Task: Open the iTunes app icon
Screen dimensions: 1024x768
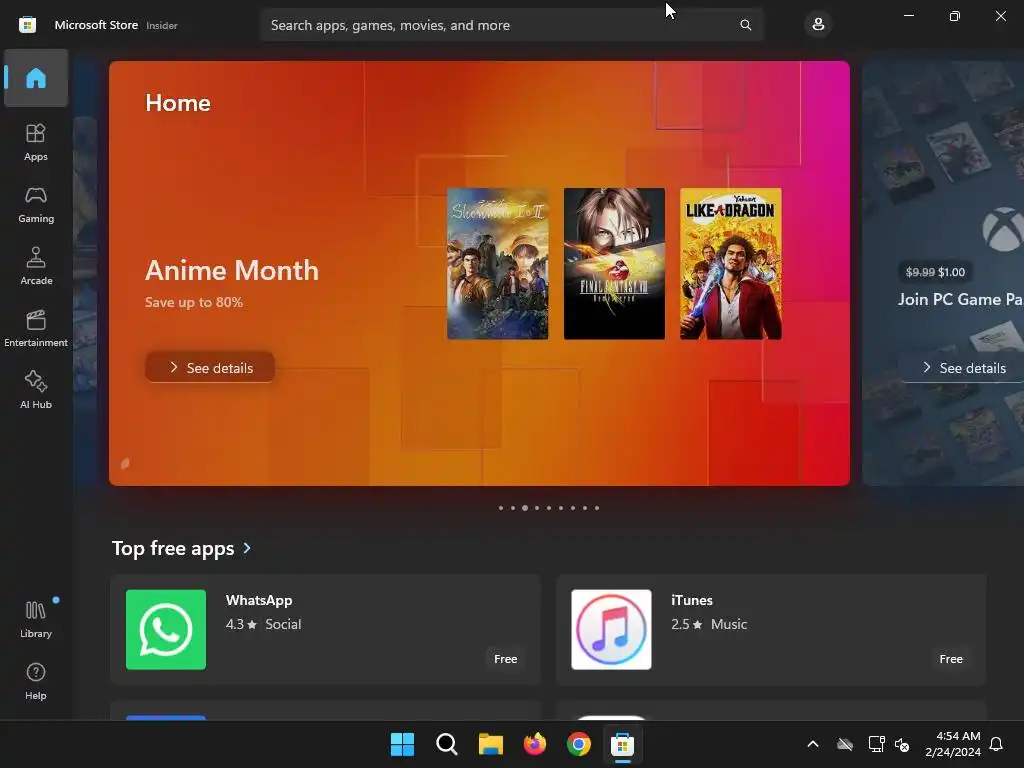Action: pyautogui.click(x=611, y=630)
